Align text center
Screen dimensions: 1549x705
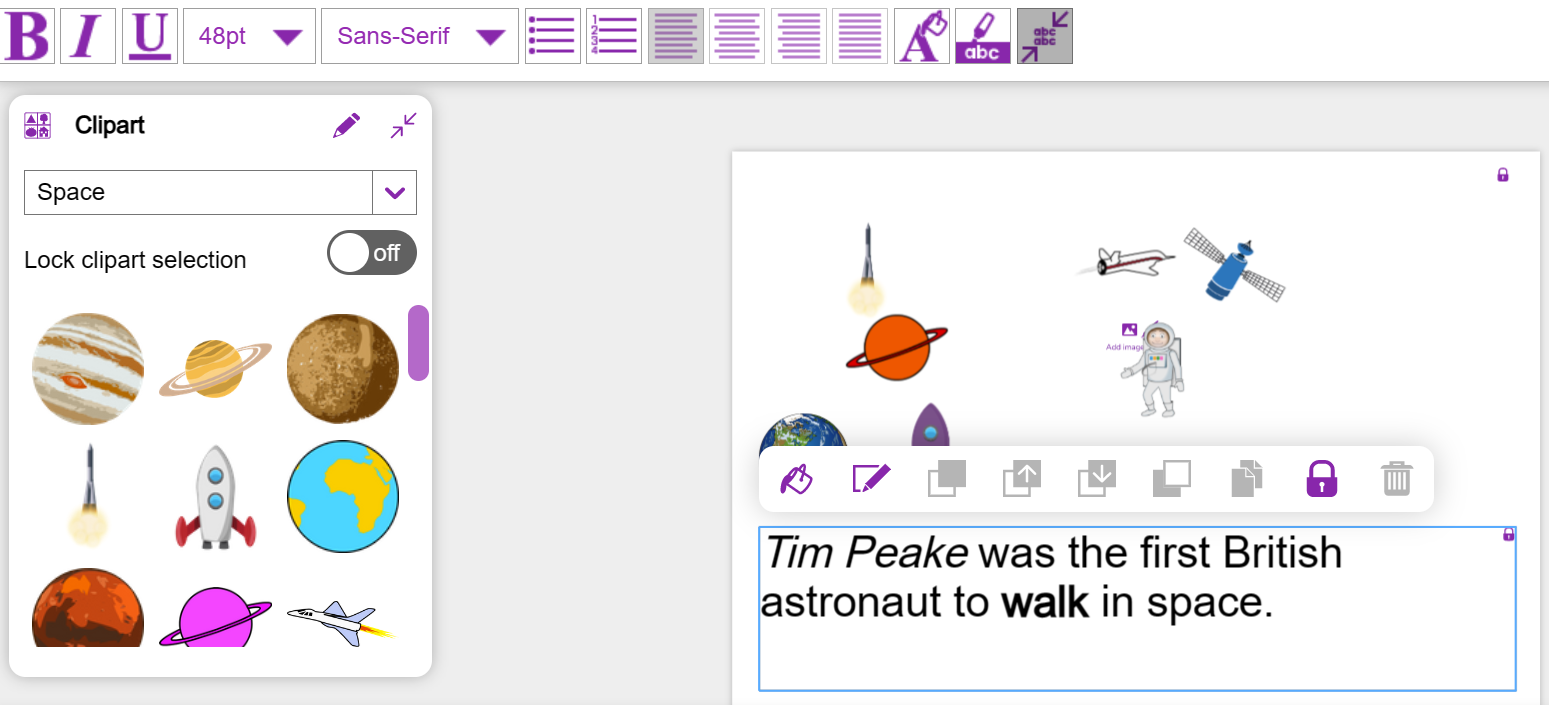737,36
